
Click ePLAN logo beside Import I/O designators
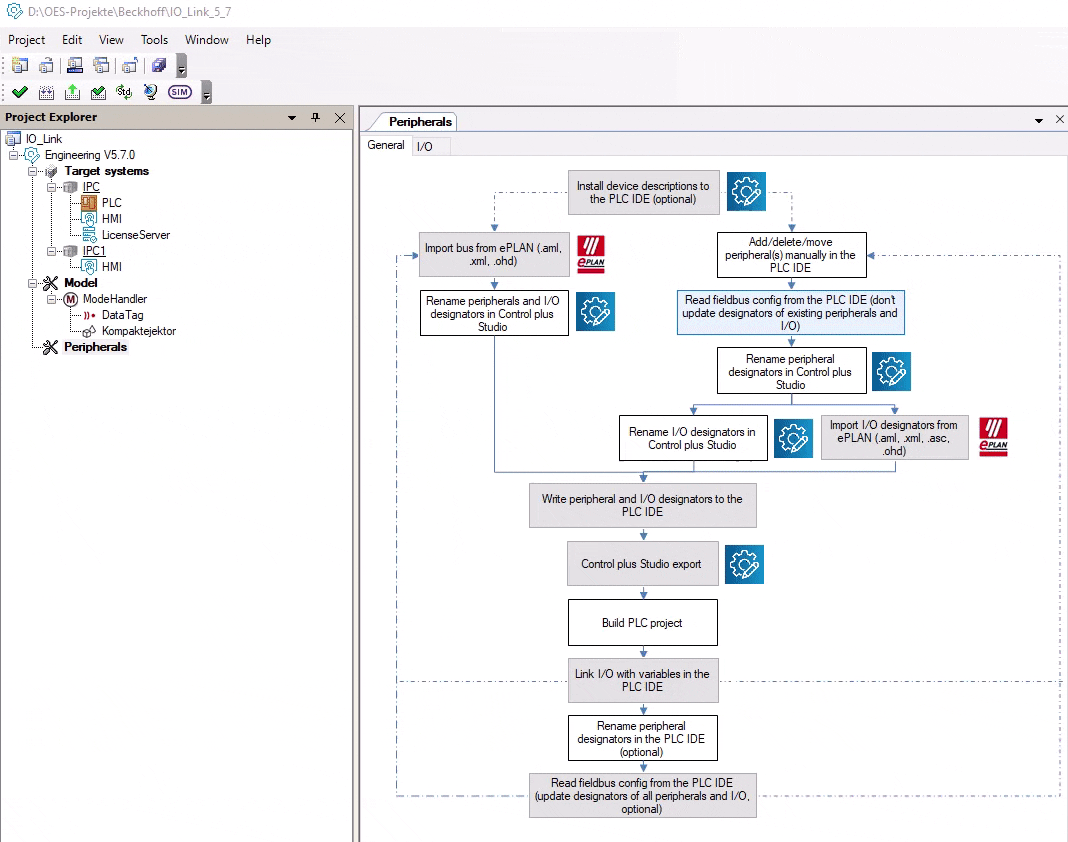[x=993, y=437]
